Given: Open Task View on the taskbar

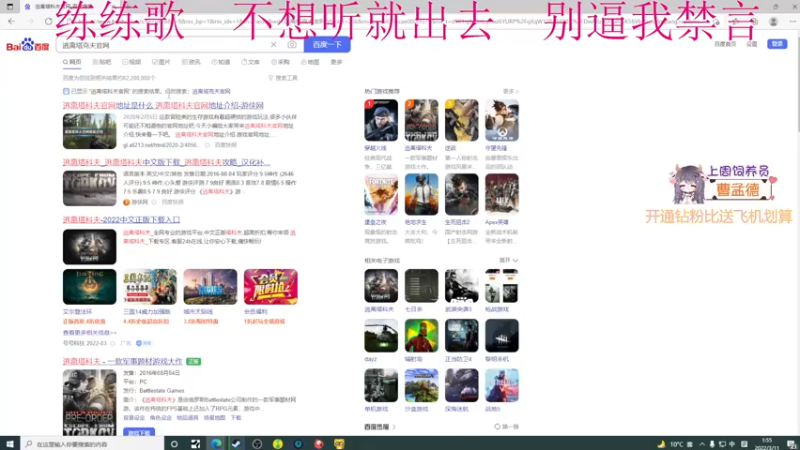Looking at the screenshot, I should click(195, 444).
